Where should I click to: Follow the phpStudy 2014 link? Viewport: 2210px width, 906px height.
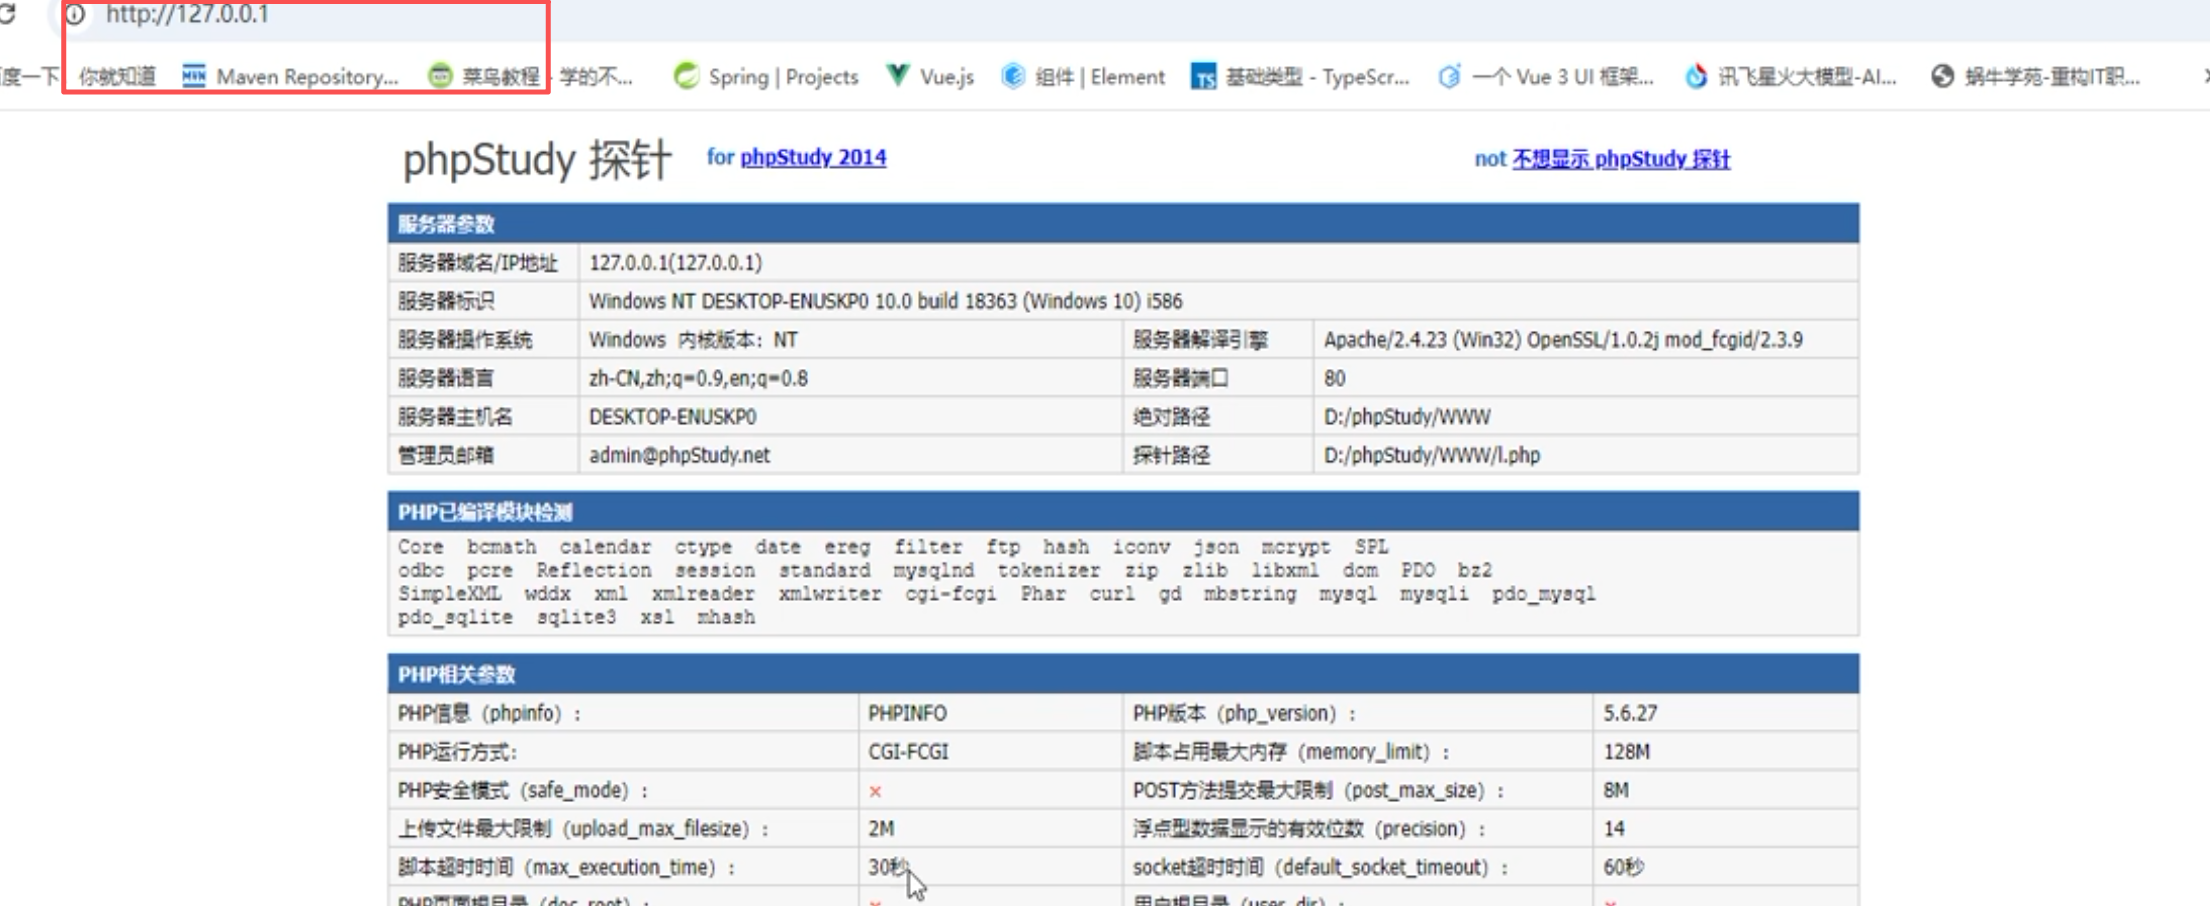pyautogui.click(x=813, y=157)
